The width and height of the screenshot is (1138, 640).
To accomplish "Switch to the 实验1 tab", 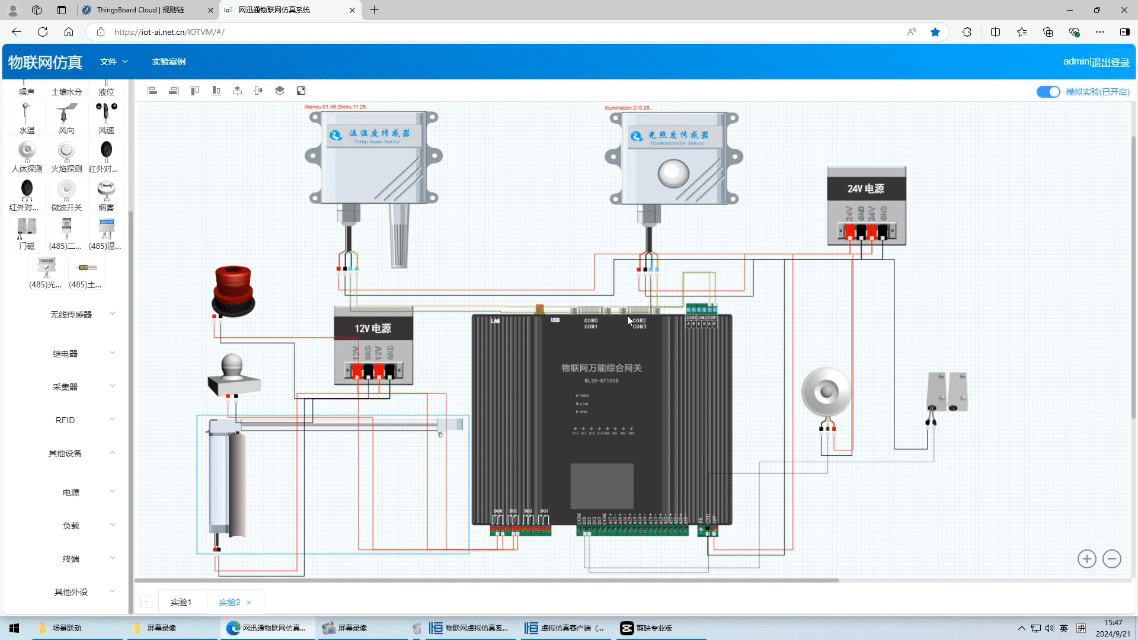I will click(x=180, y=602).
